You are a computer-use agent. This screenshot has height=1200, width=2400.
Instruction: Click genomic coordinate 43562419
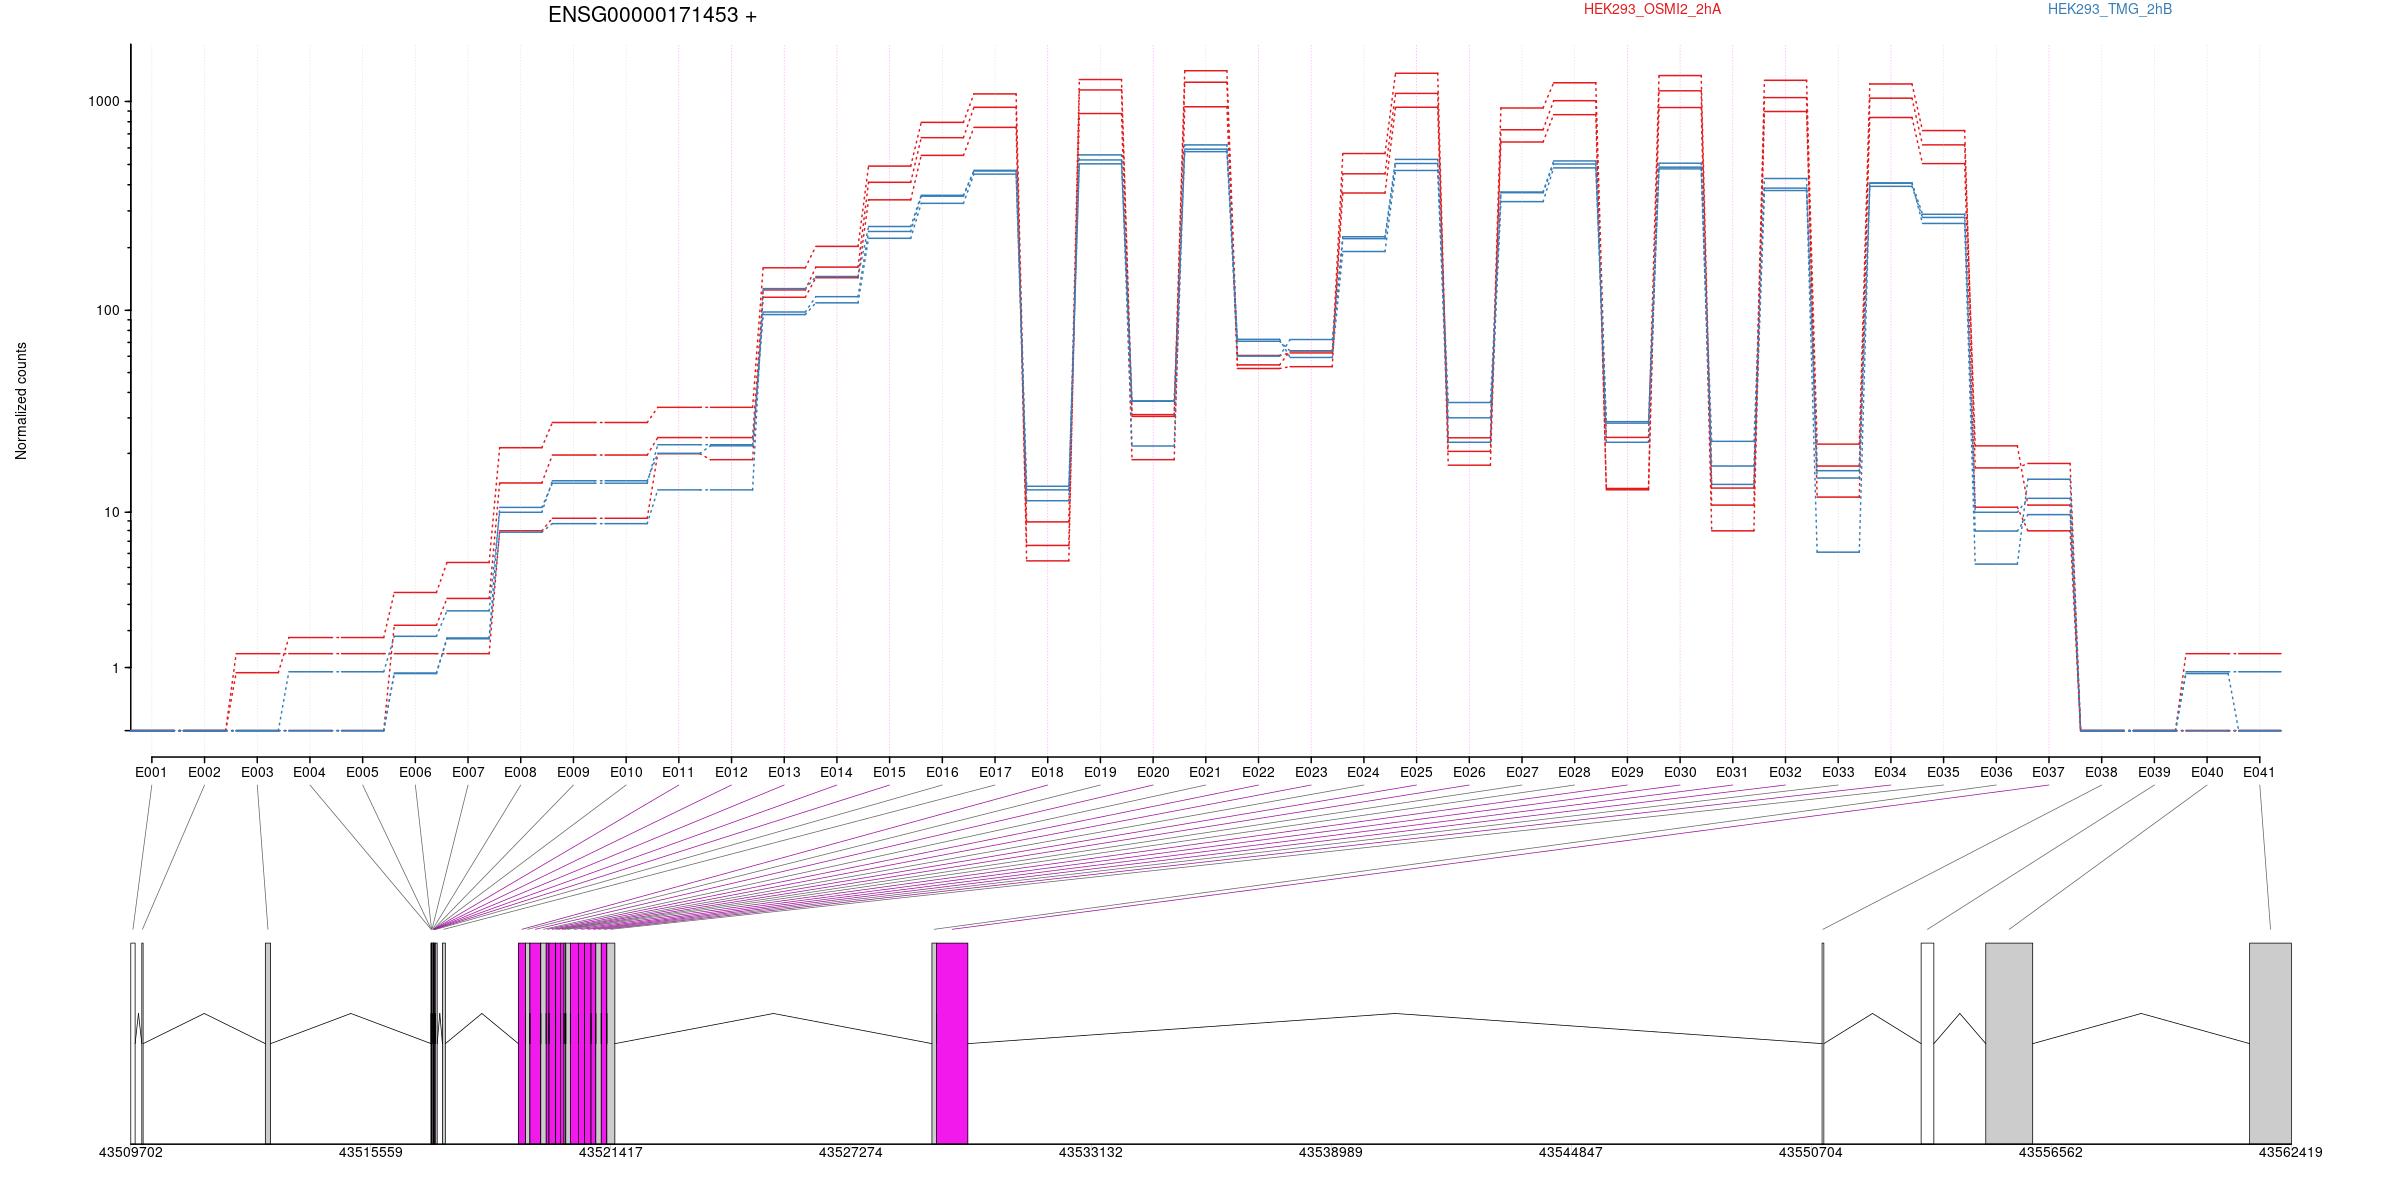click(2291, 1152)
